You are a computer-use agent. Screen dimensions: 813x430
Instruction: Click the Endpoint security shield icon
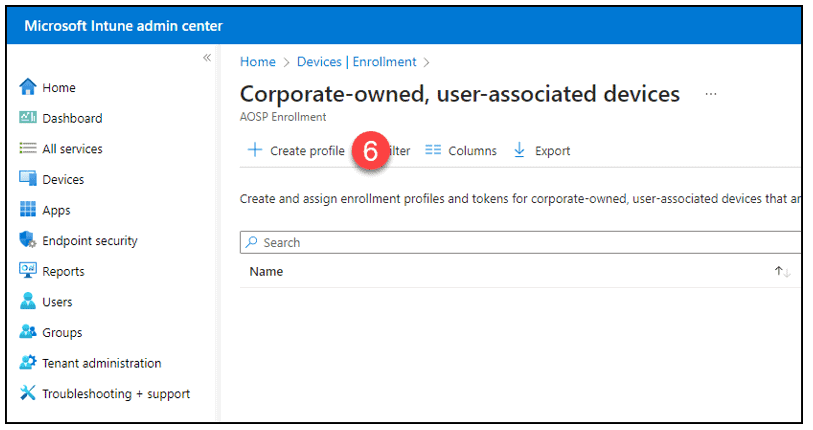click(x=27, y=240)
